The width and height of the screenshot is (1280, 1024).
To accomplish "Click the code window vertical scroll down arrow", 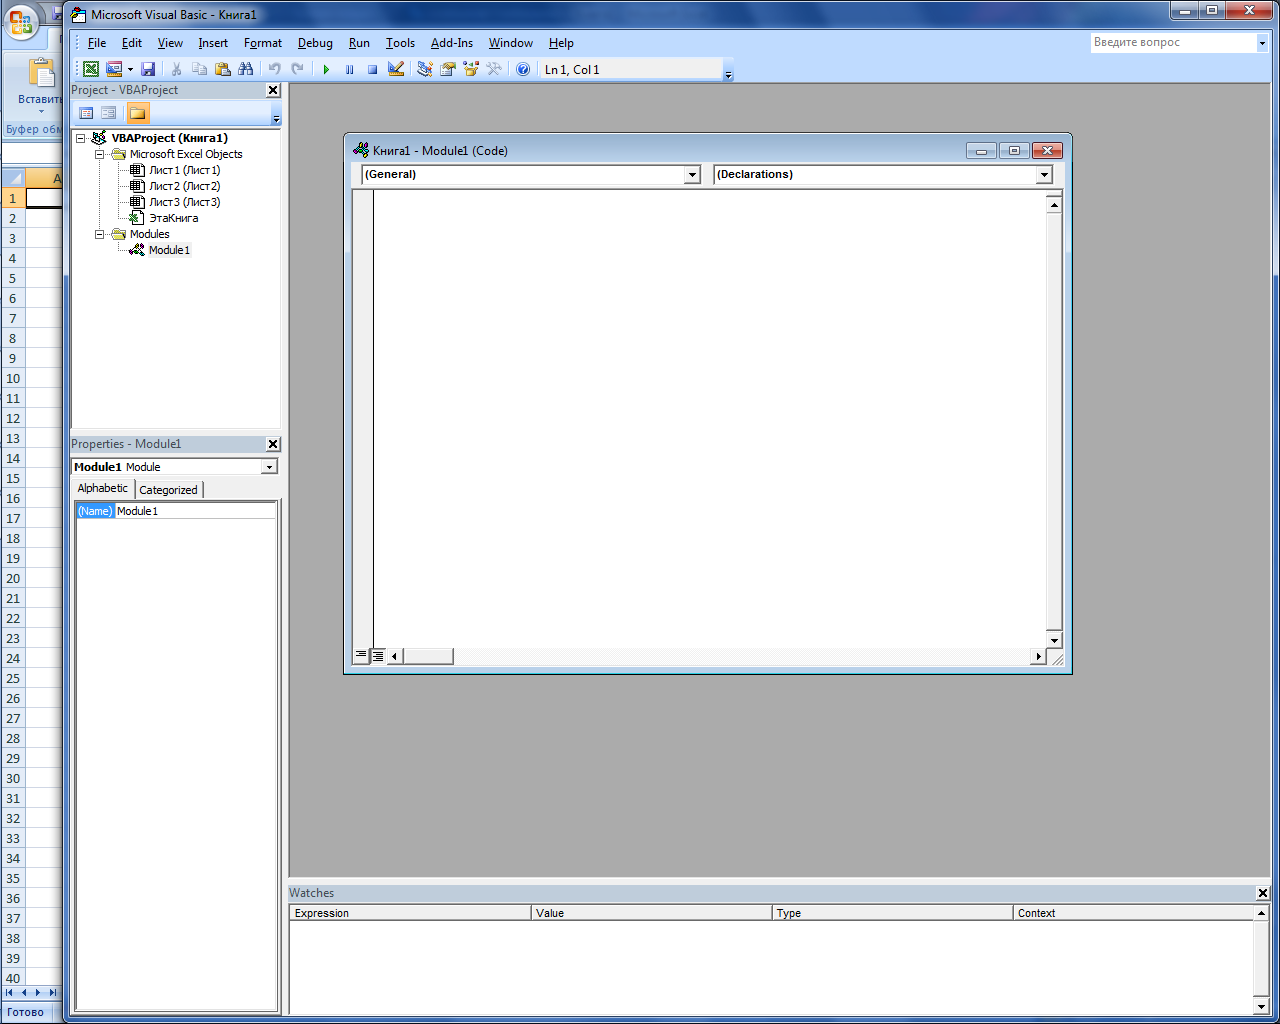I will pos(1054,640).
